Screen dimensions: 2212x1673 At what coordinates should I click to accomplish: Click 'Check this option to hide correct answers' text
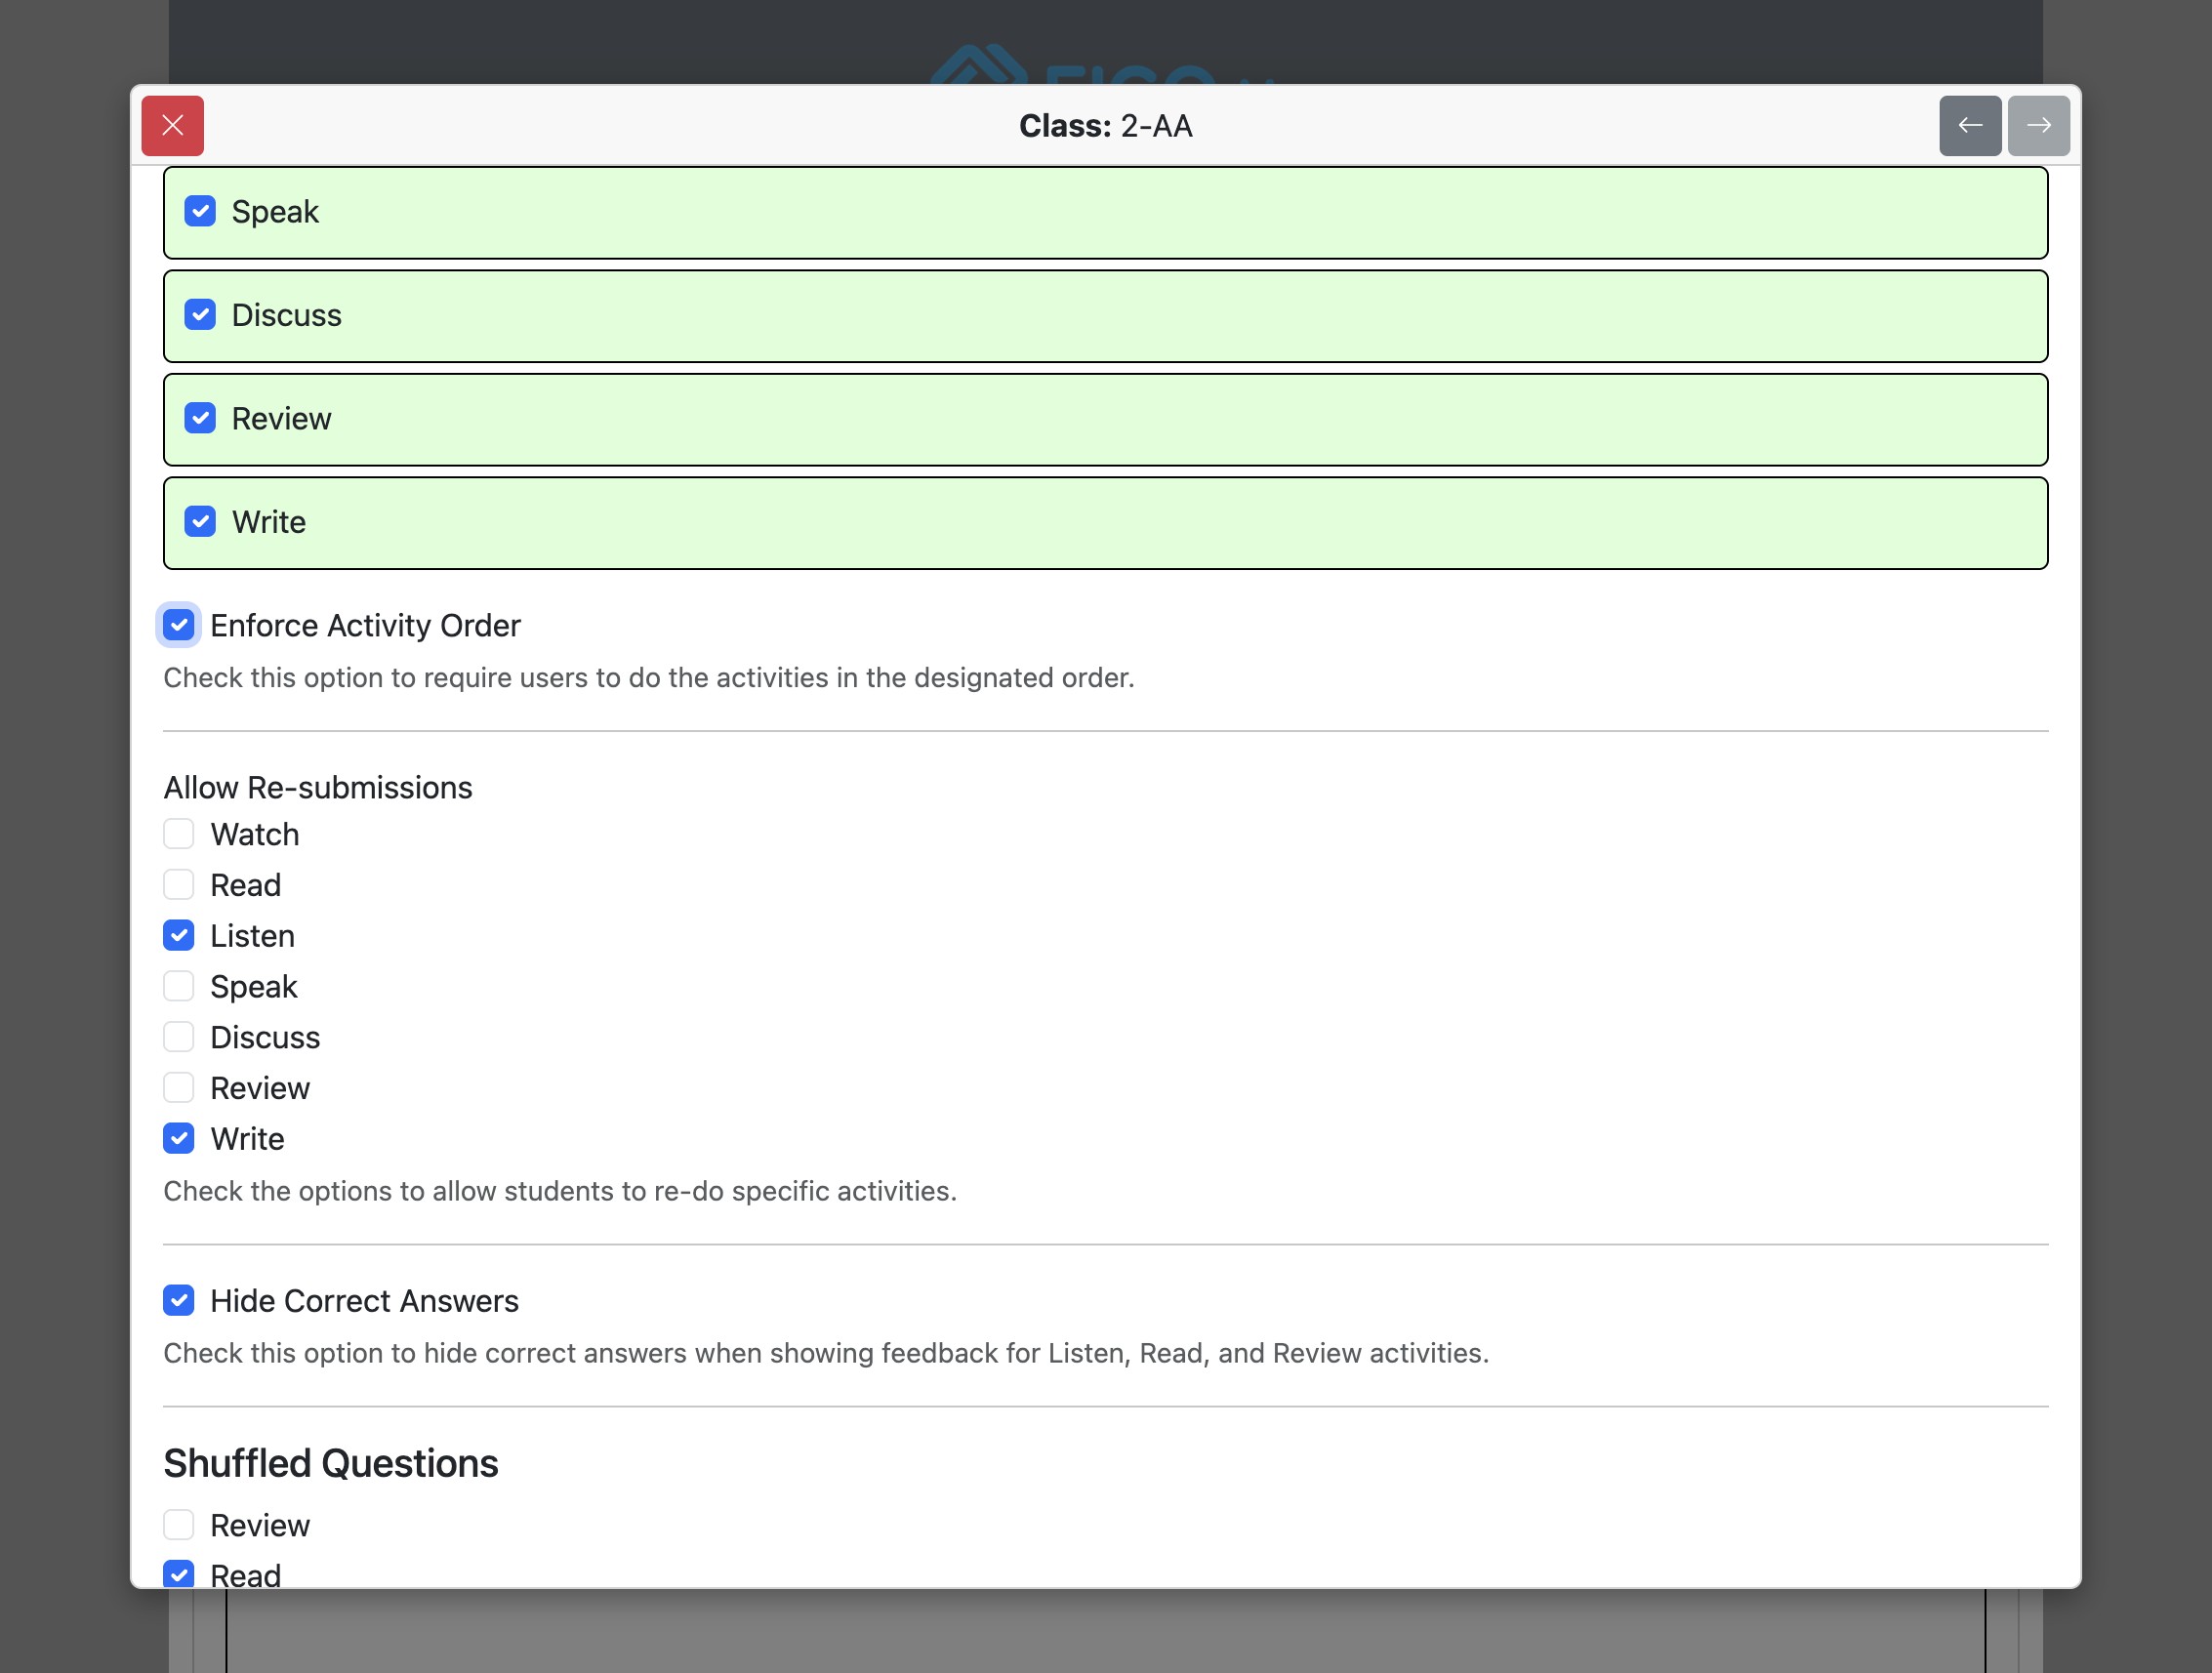click(826, 1354)
